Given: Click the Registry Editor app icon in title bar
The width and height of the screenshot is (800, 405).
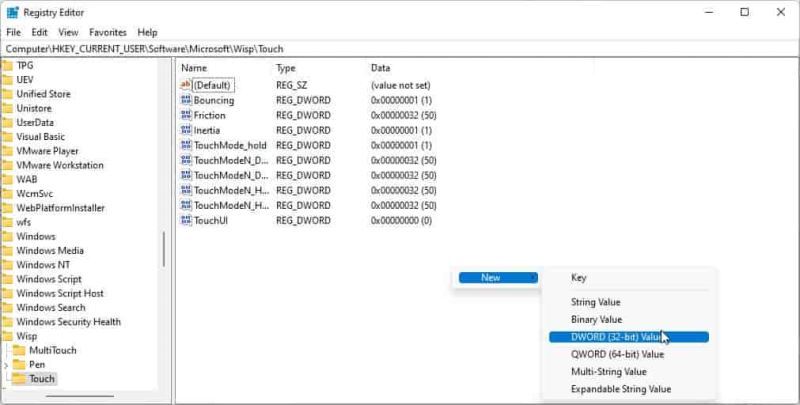Looking at the screenshot, I should (12, 12).
